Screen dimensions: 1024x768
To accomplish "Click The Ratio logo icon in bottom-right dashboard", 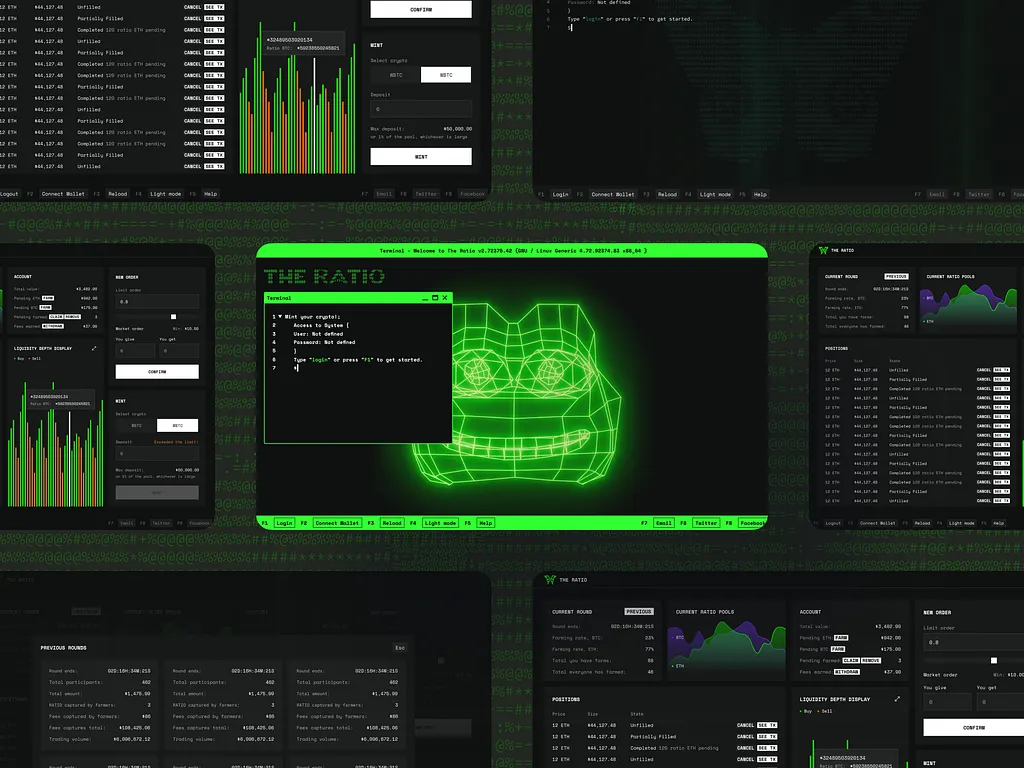I will pos(550,579).
